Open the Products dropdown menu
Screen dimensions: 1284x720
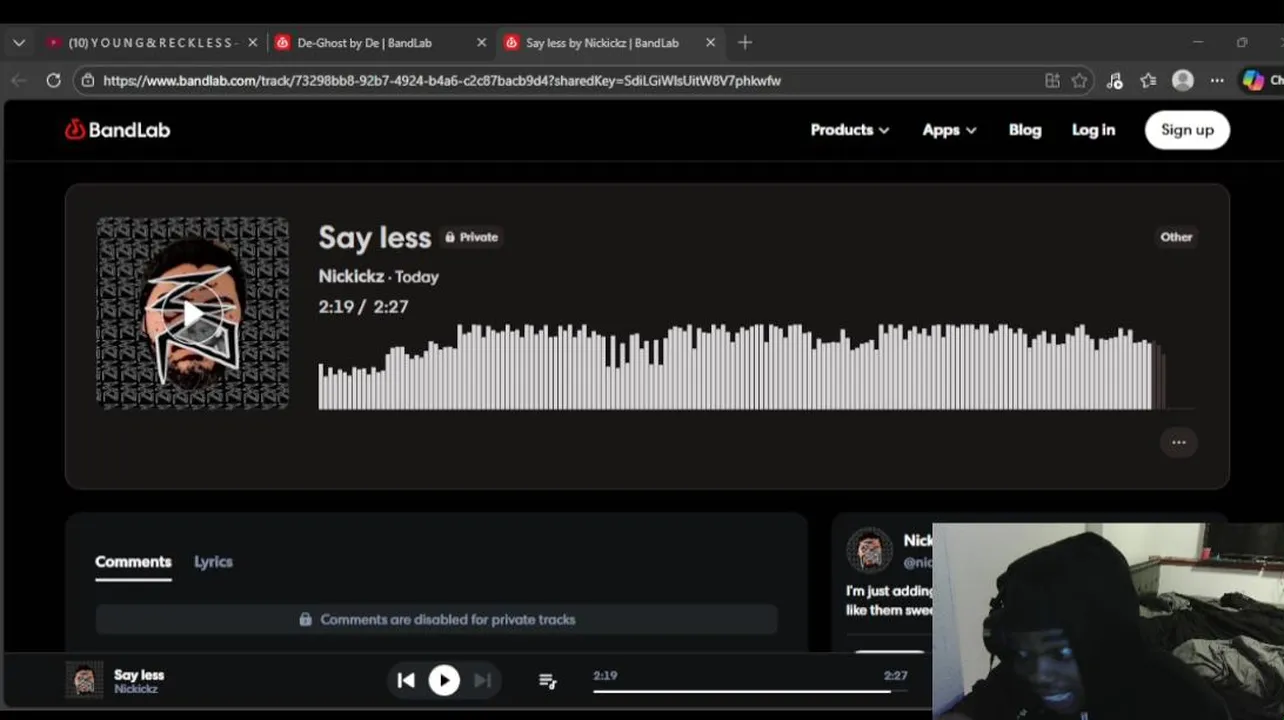(849, 130)
